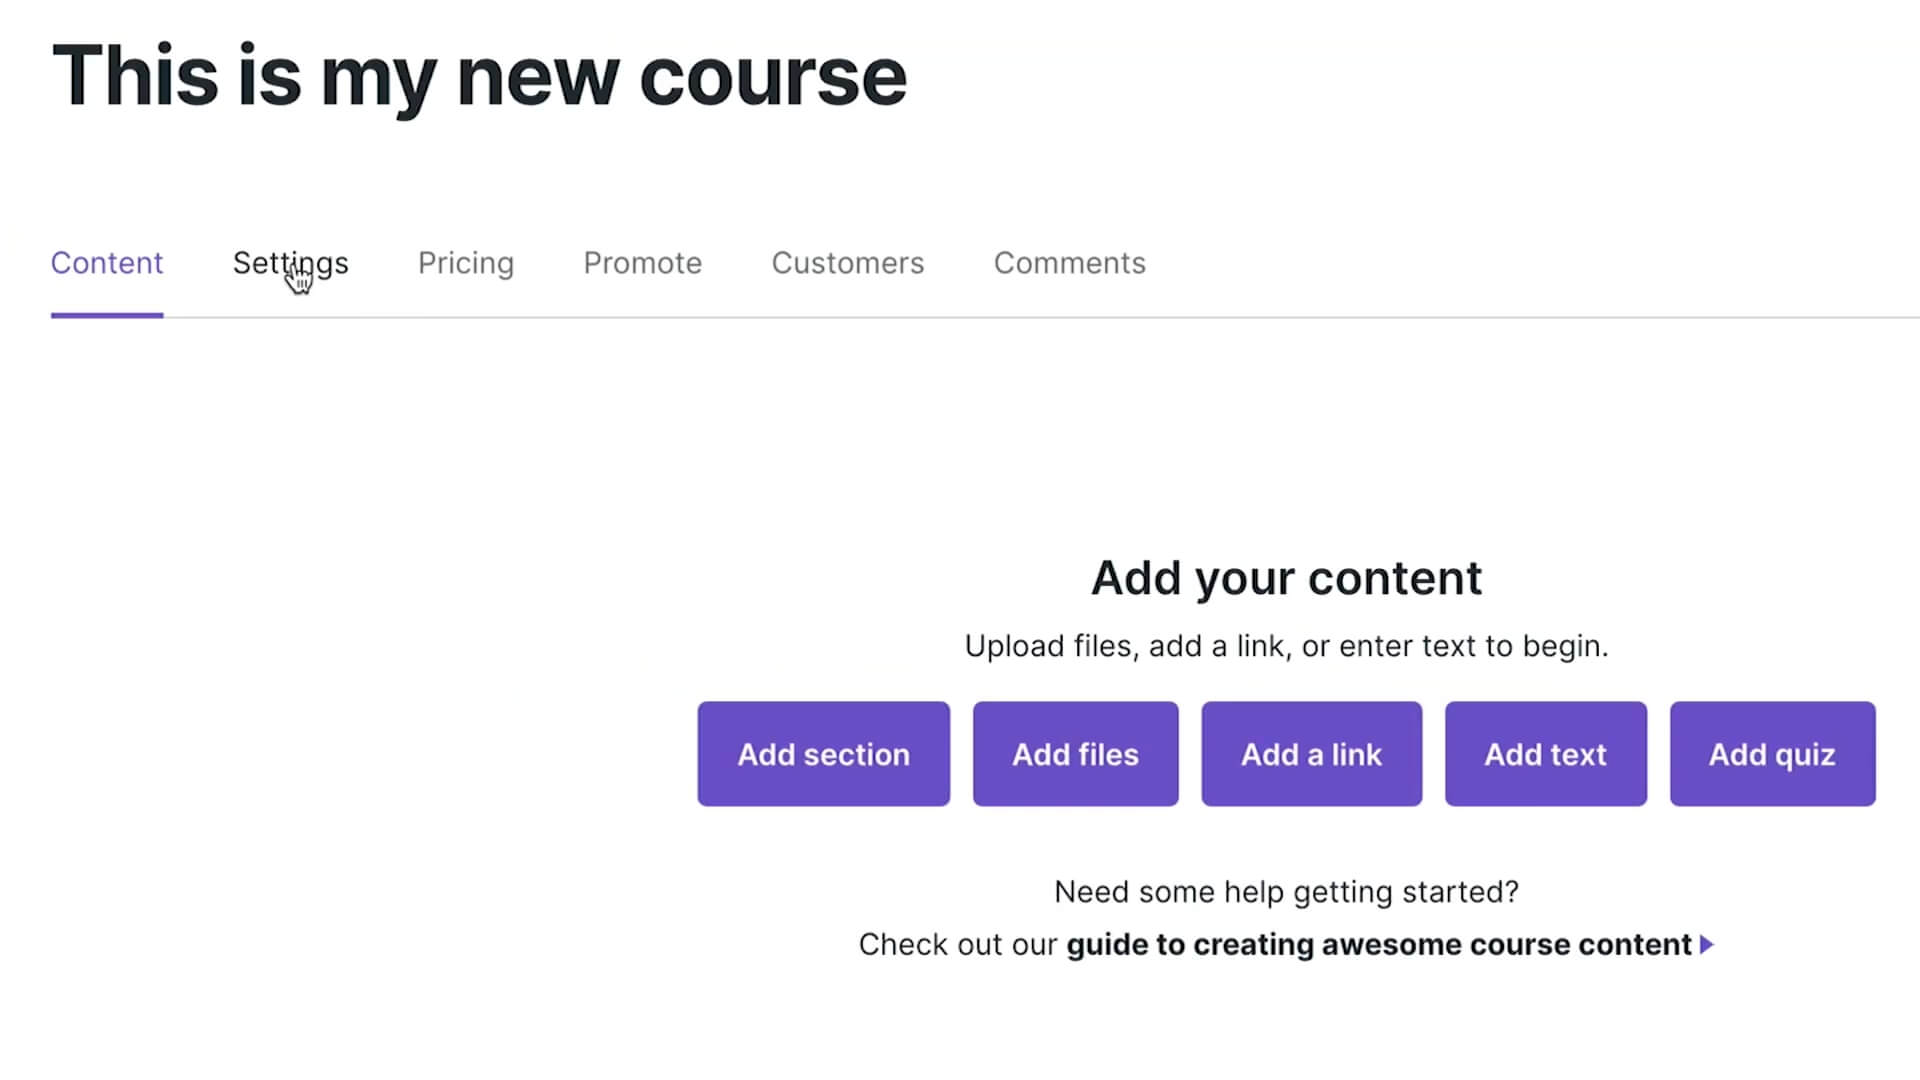Click the gray divider line below tabs
Image resolution: width=1920 pixels, height=1080 pixels.
1041,317
